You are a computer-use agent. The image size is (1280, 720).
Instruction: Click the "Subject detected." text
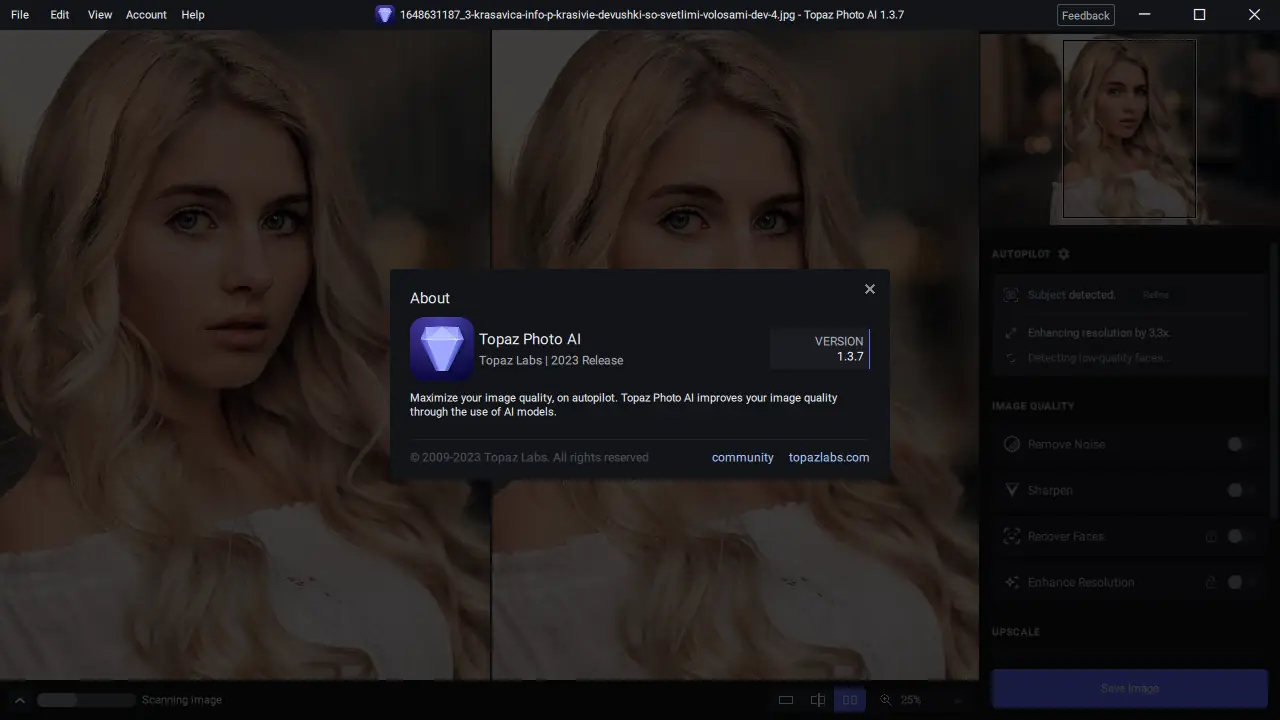click(1071, 295)
